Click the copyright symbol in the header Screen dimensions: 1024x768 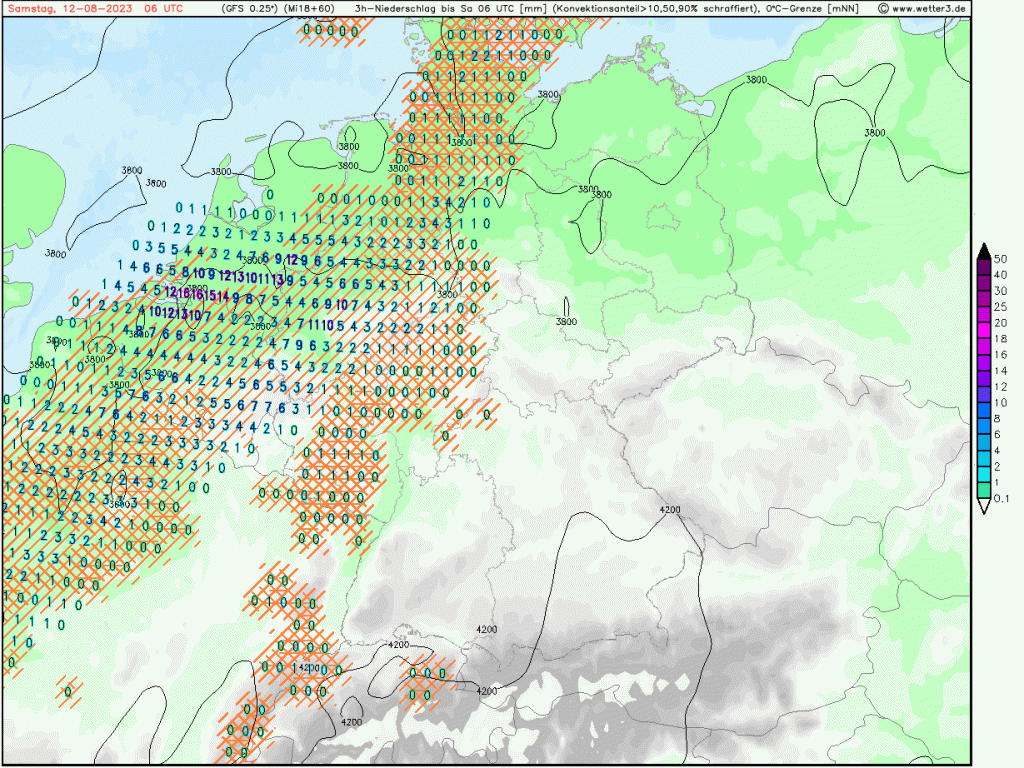pyautogui.click(x=883, y=8)
